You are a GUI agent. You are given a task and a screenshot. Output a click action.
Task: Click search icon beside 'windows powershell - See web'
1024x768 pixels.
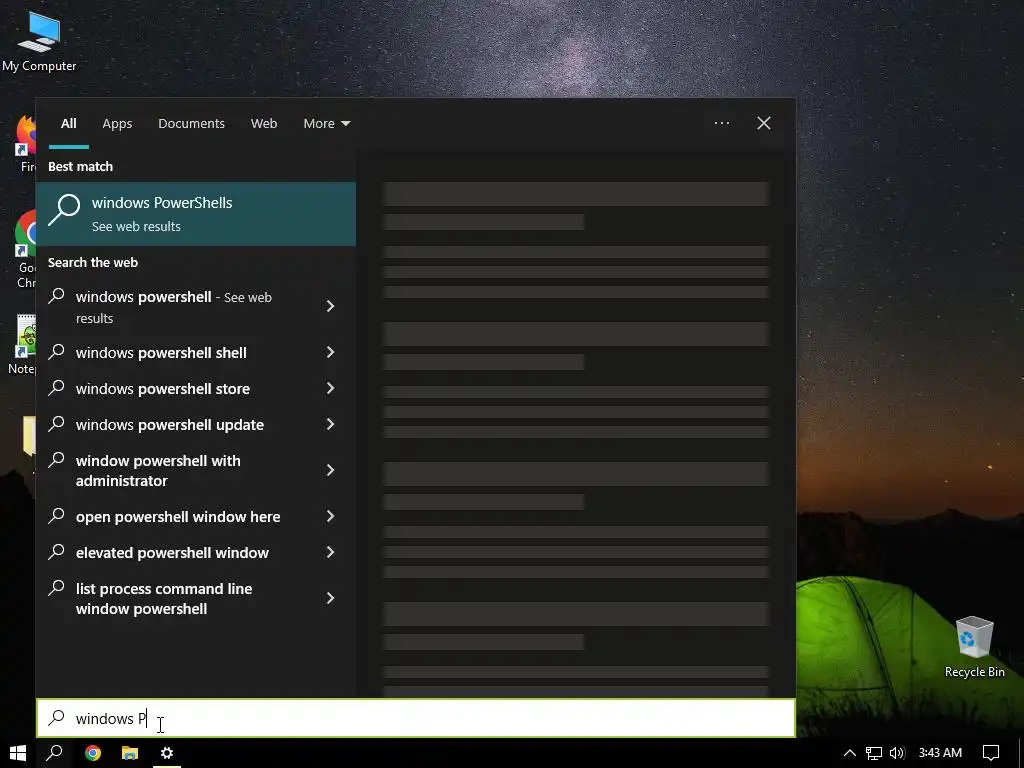57,295
